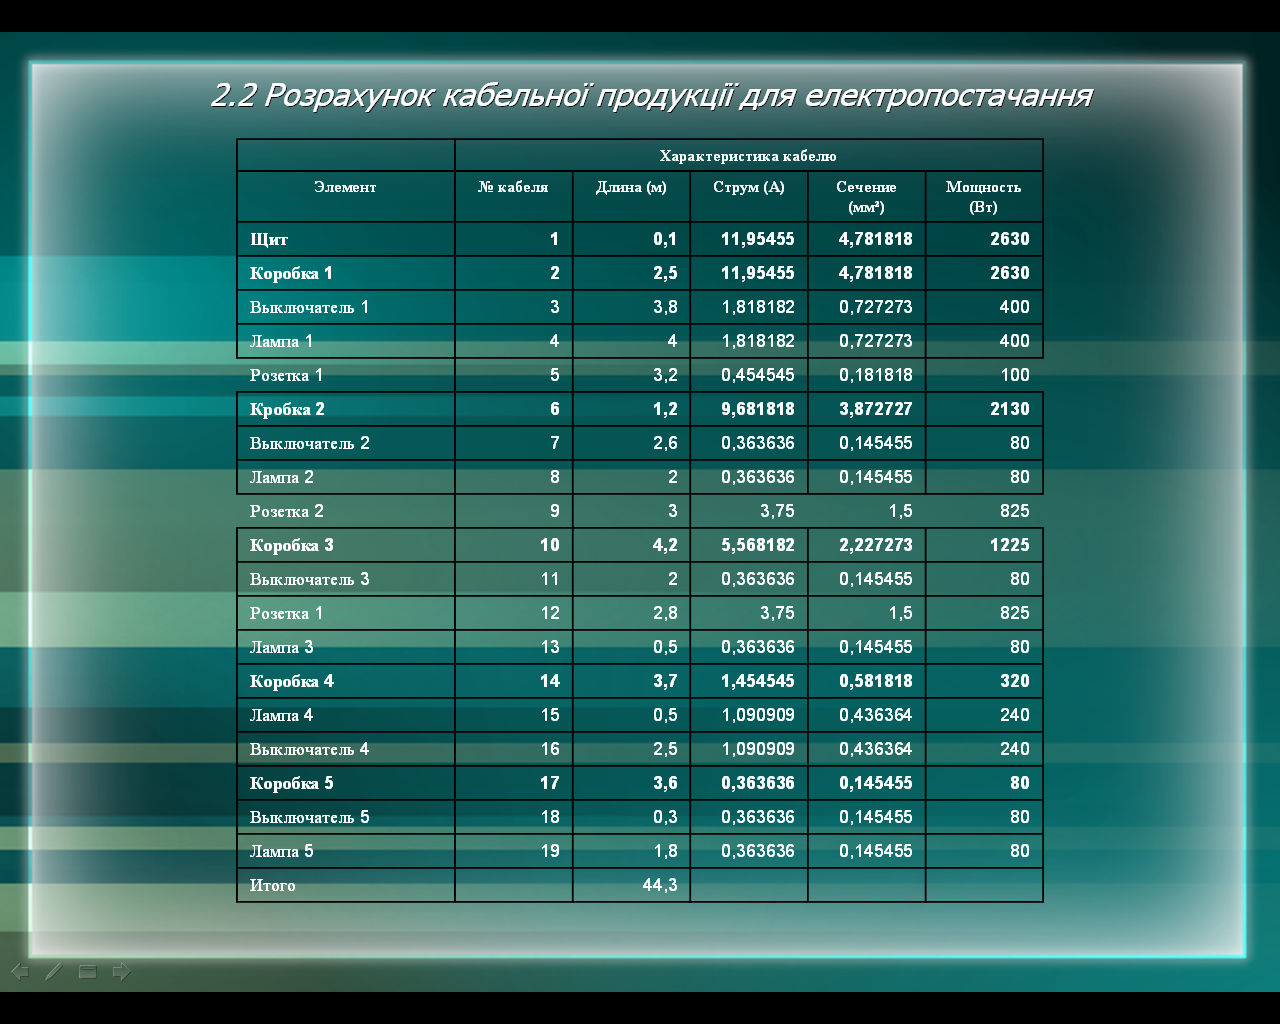Click the "Струм (А)" column header
Viewport: 1280px width, 1024px height.
[749, 187]
